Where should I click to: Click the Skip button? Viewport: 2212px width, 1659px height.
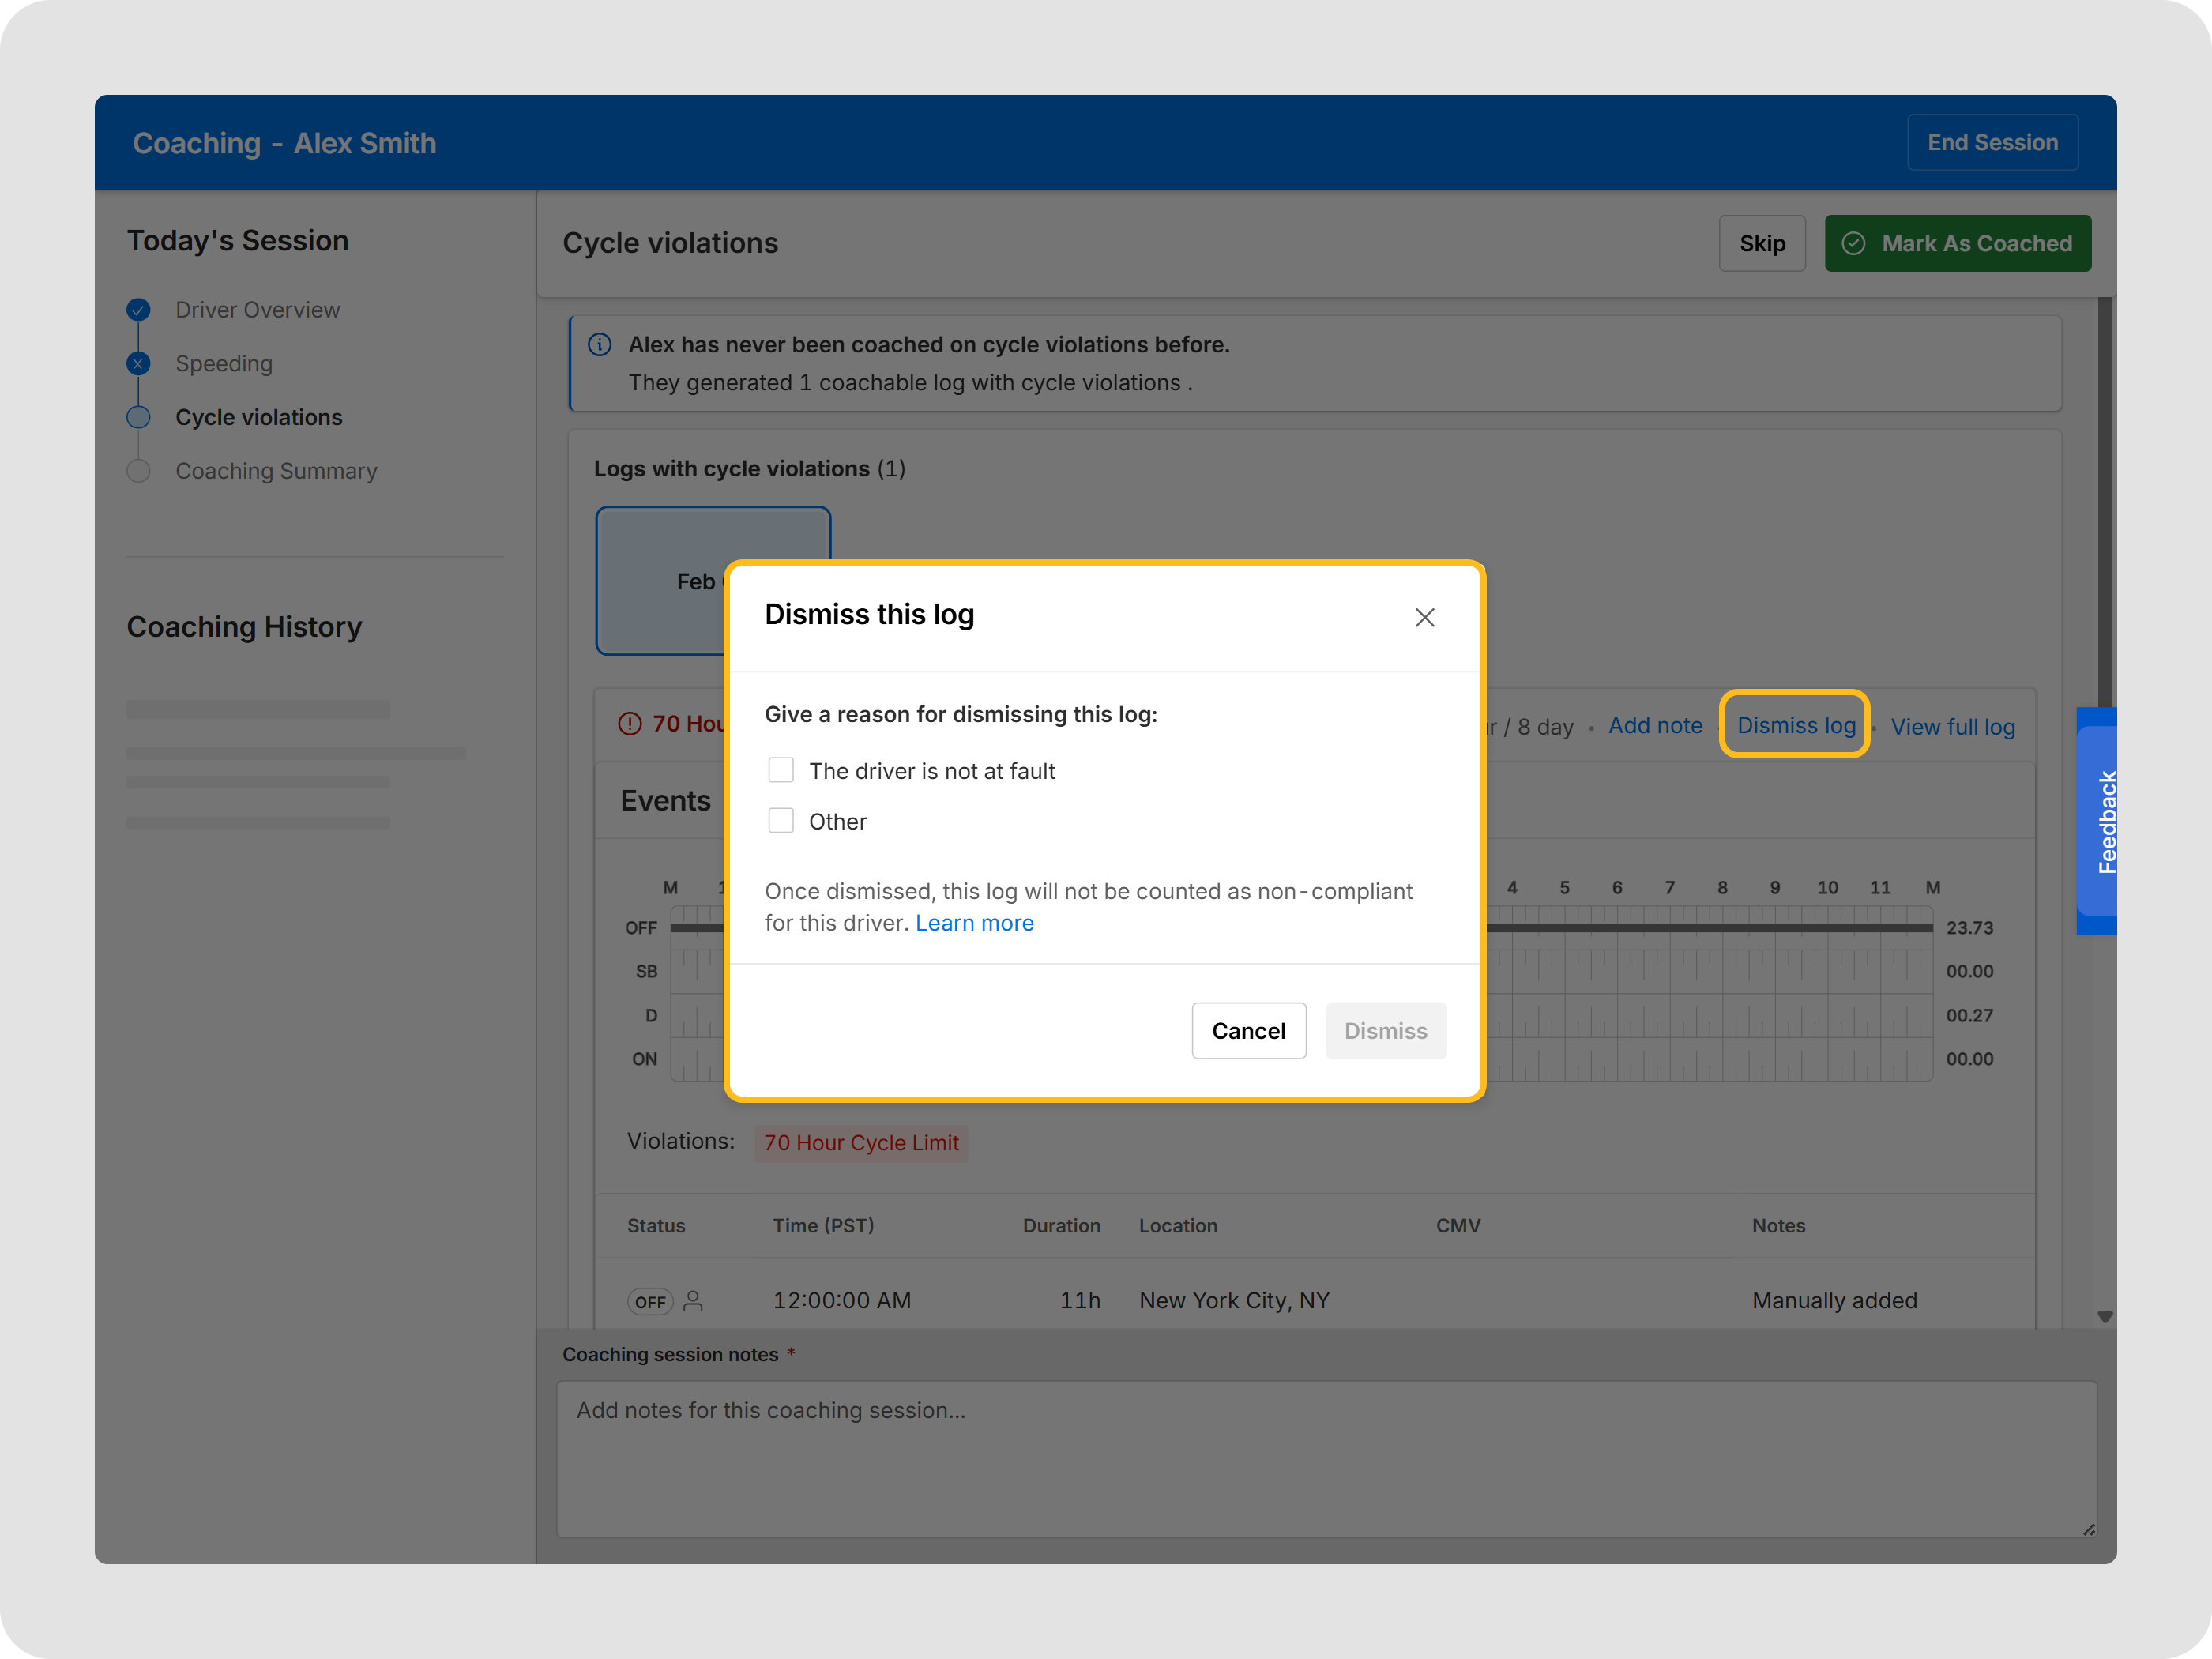[x=1761, y=244]
